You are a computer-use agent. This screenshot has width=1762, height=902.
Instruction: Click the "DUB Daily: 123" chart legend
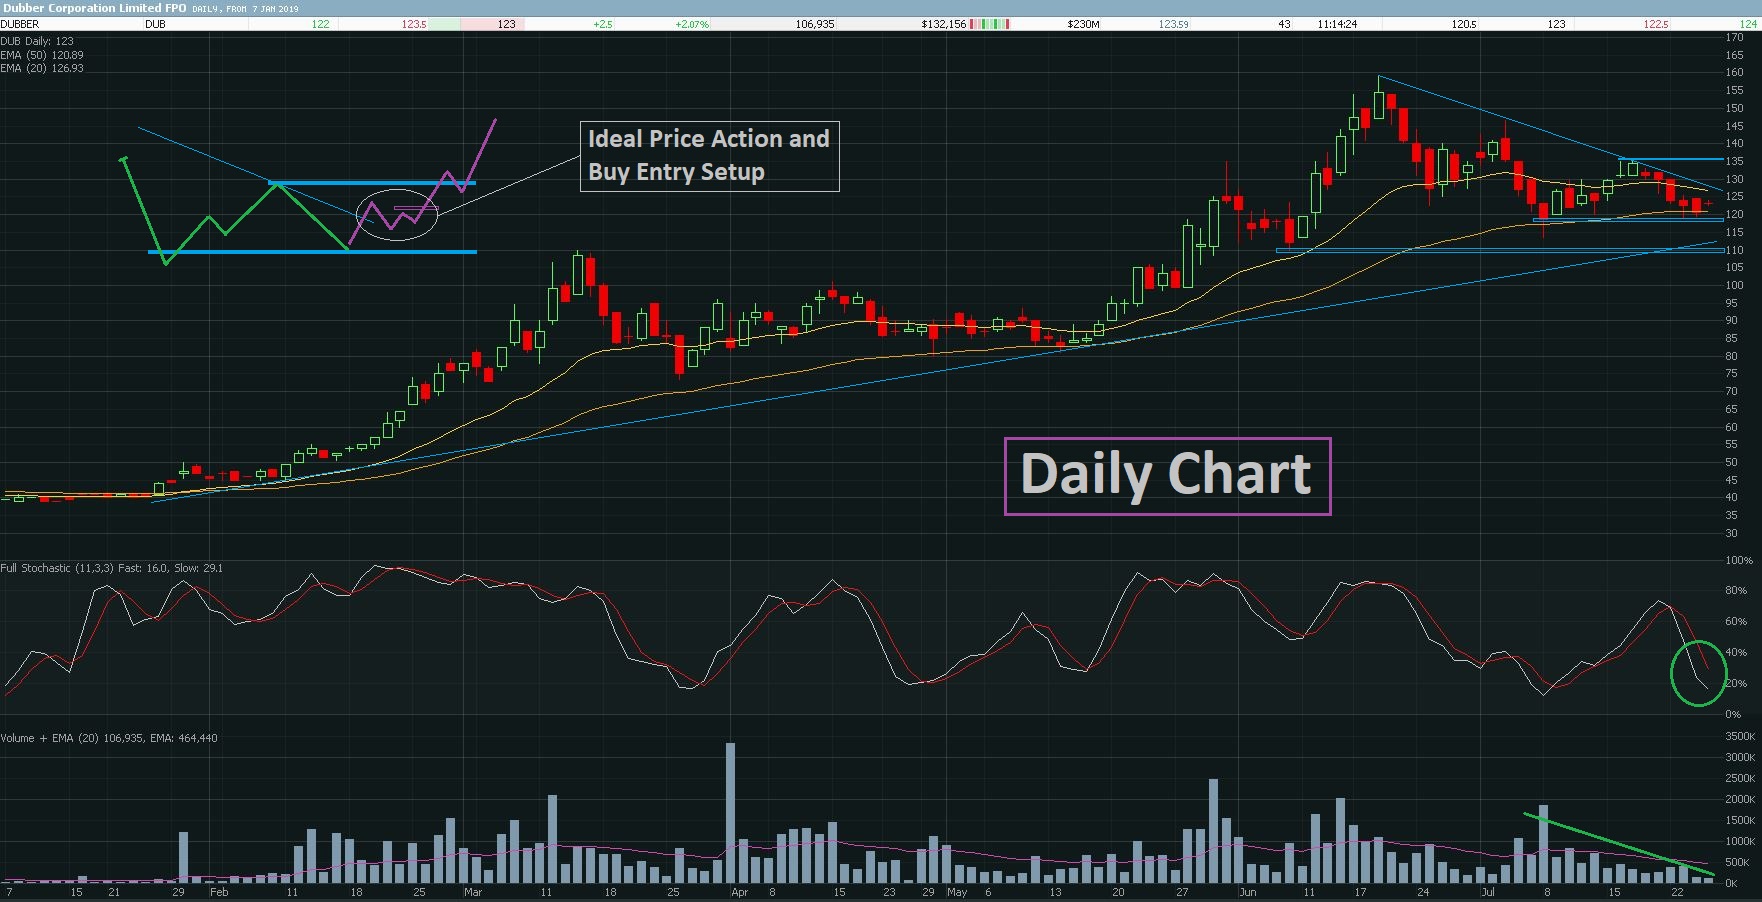pos(37,42)
